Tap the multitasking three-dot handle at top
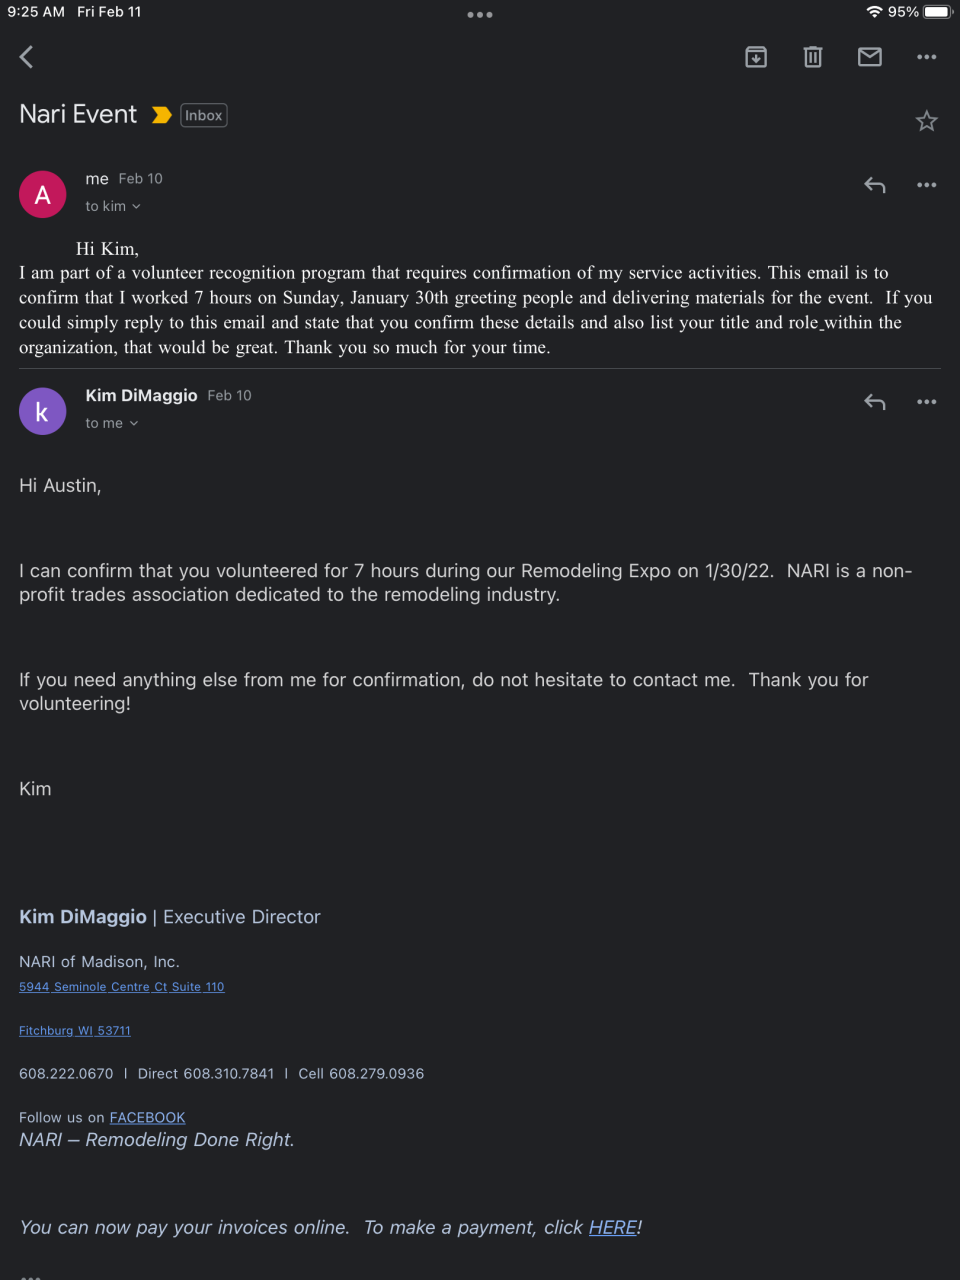 coord(480,15)
